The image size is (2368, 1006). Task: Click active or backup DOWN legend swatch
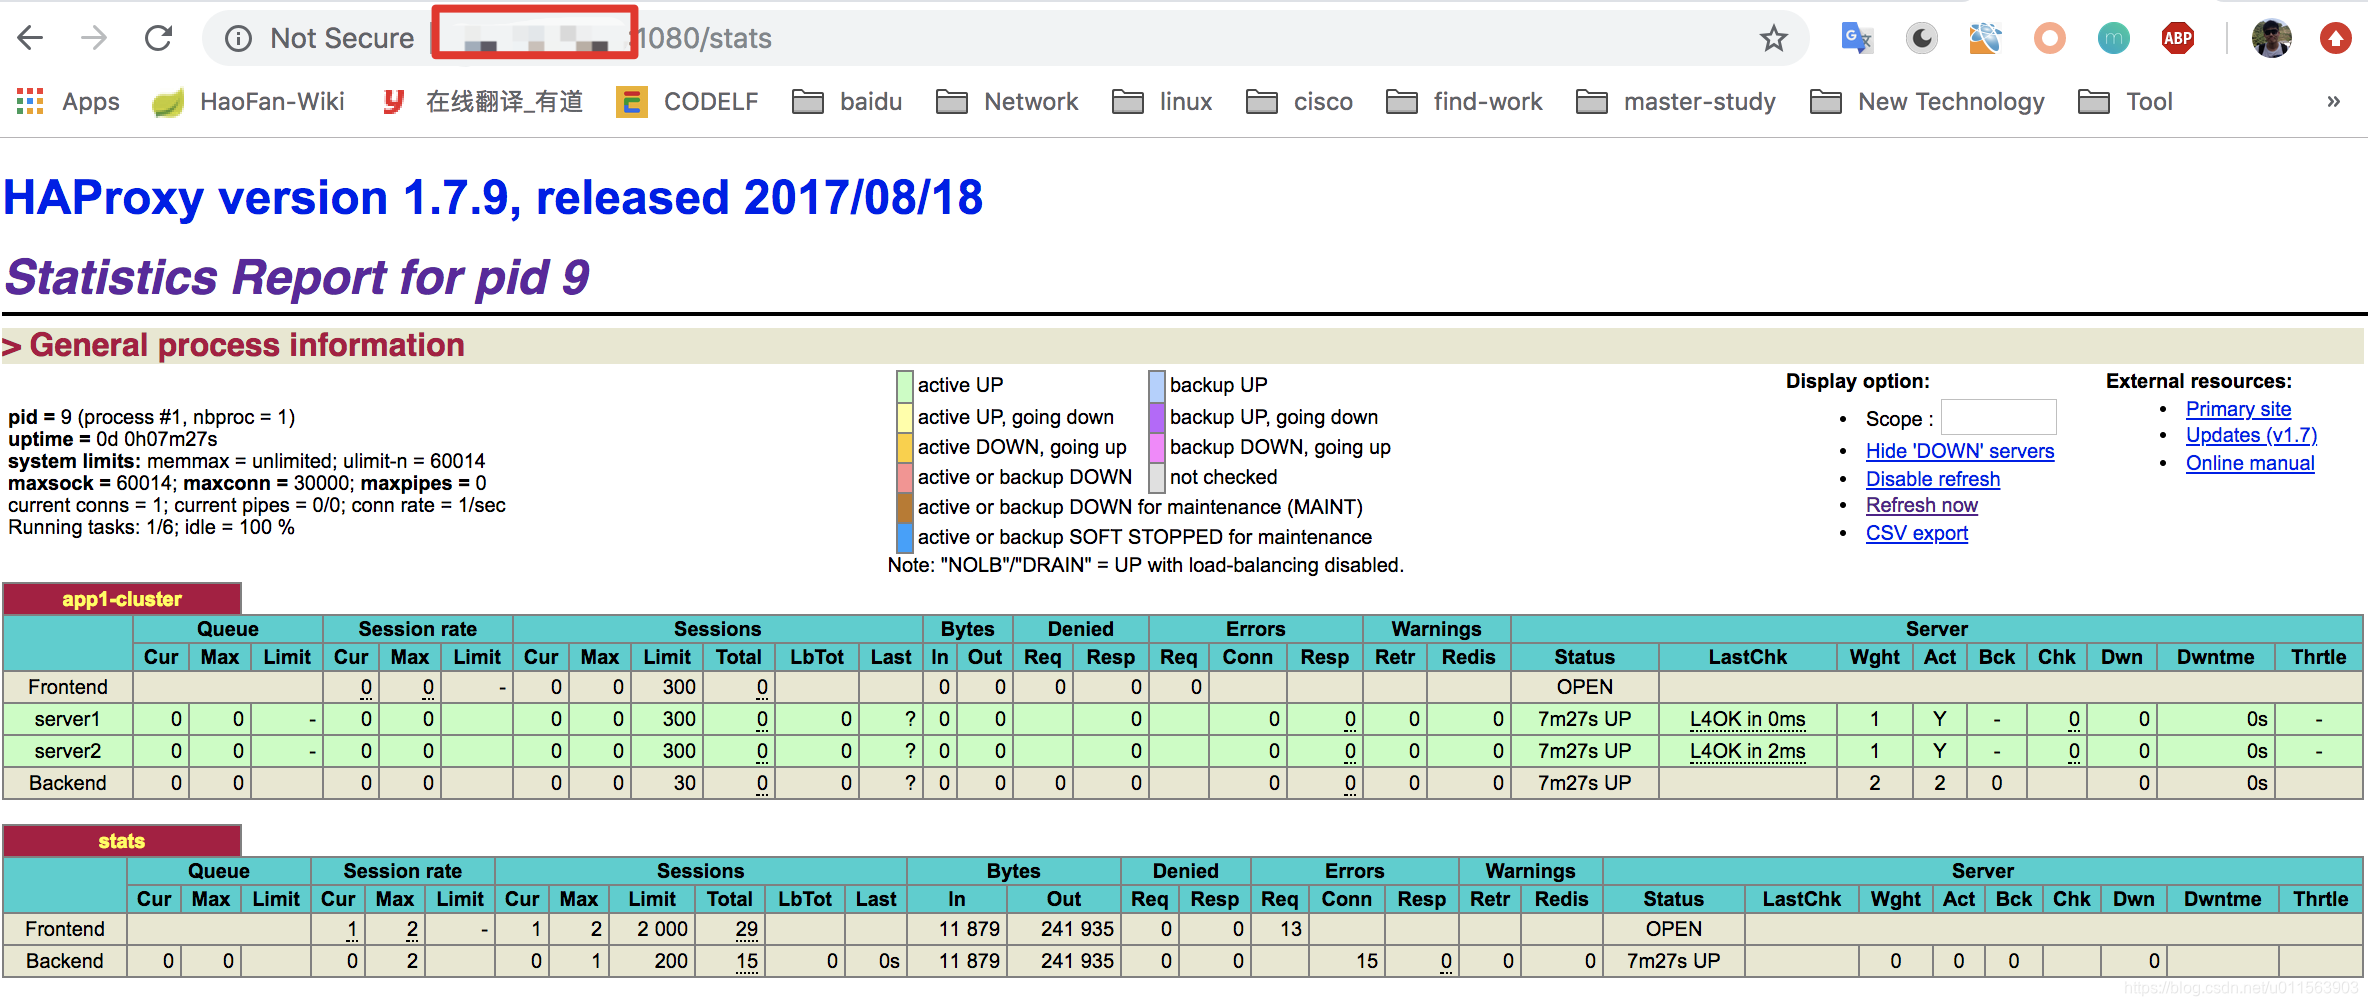click(905, 477)
